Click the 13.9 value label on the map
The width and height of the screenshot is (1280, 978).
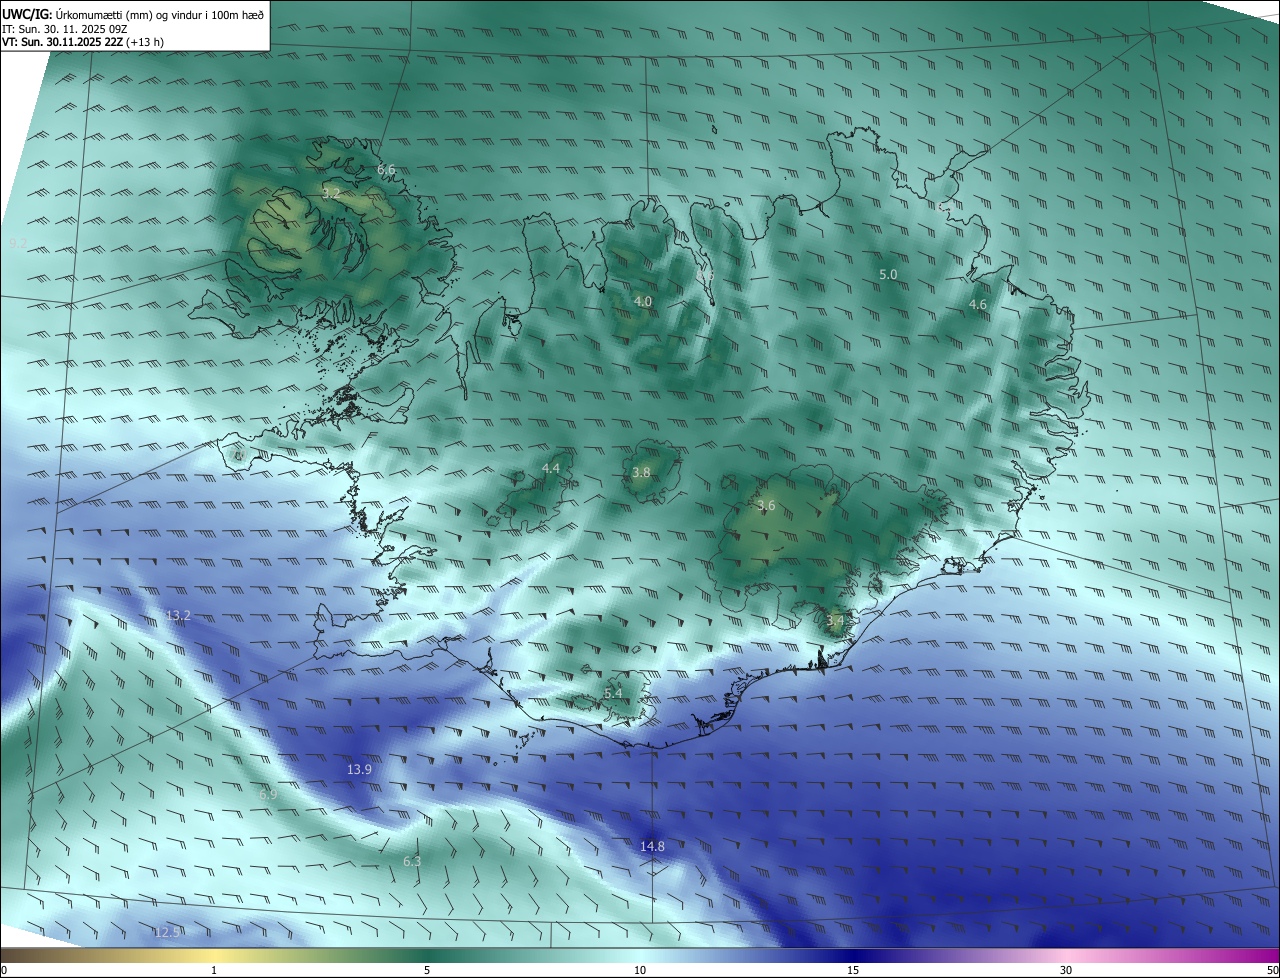pos(359,769)
